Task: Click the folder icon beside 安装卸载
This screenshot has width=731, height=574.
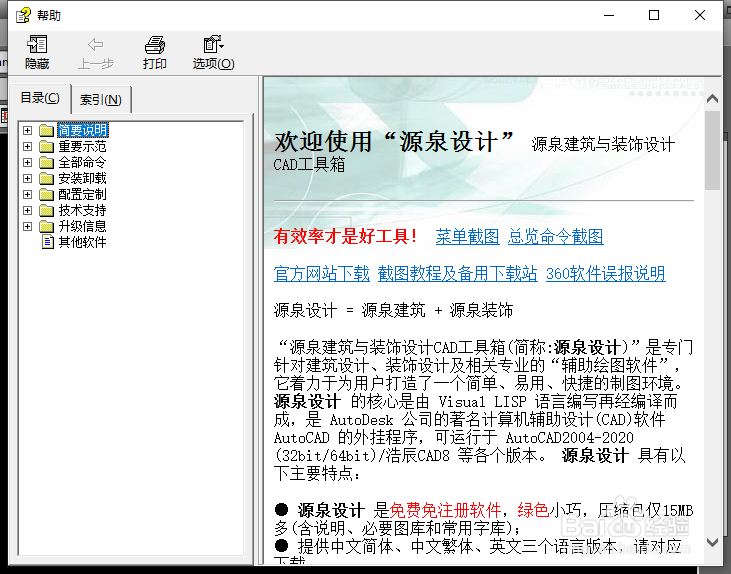Action: pyautogui.click(x=46, y=178)
